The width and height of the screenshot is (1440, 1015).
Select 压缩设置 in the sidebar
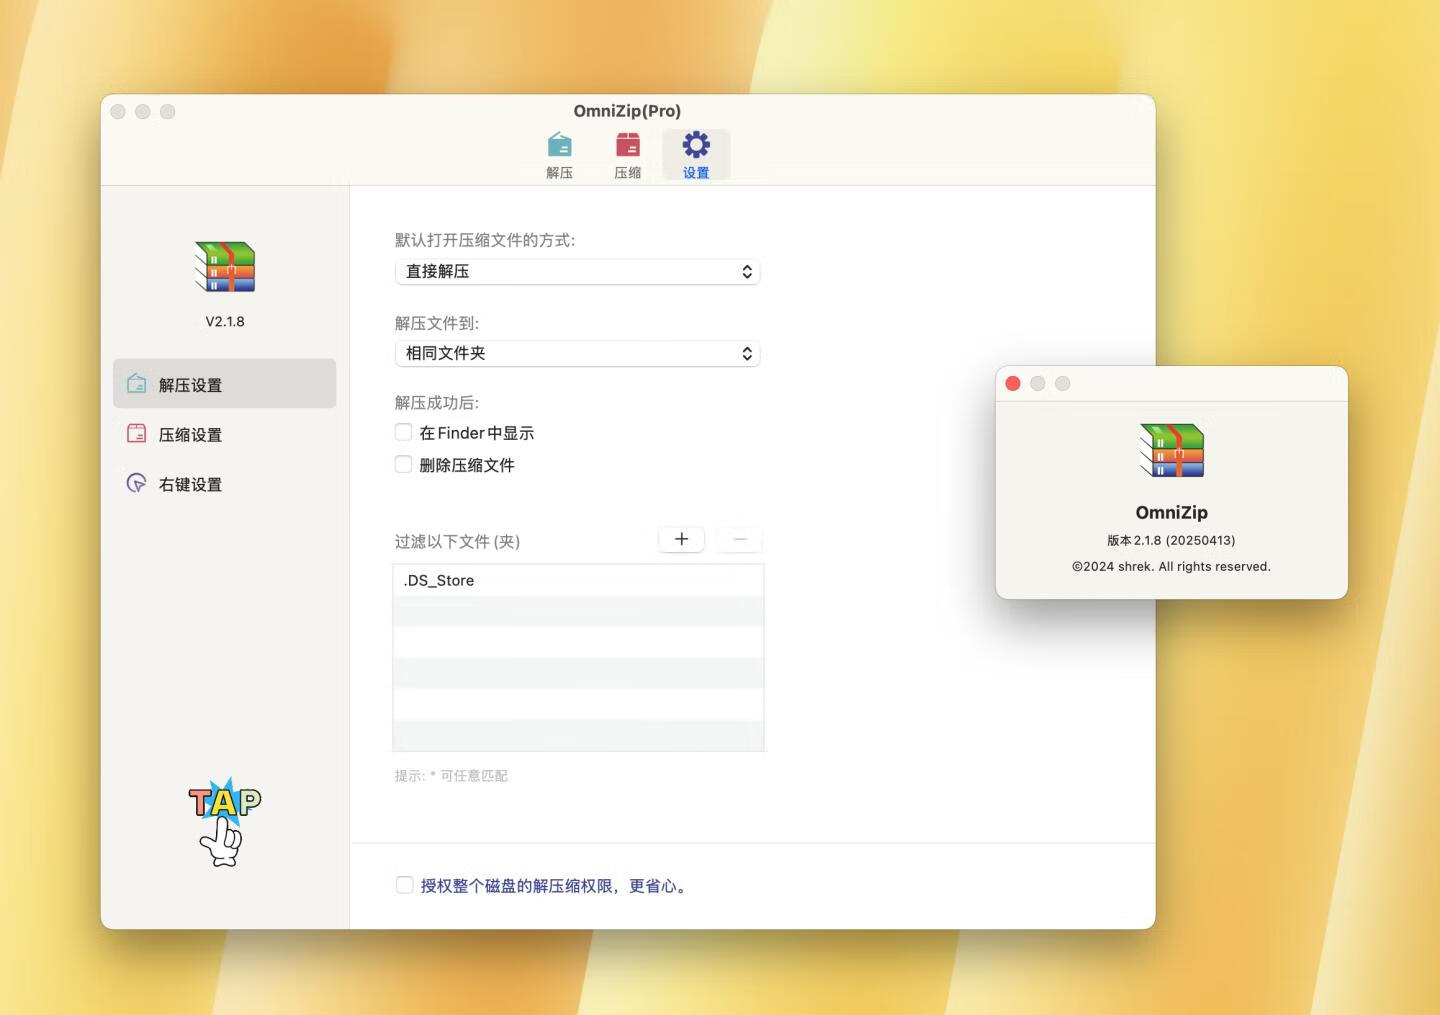click(224, 434)
